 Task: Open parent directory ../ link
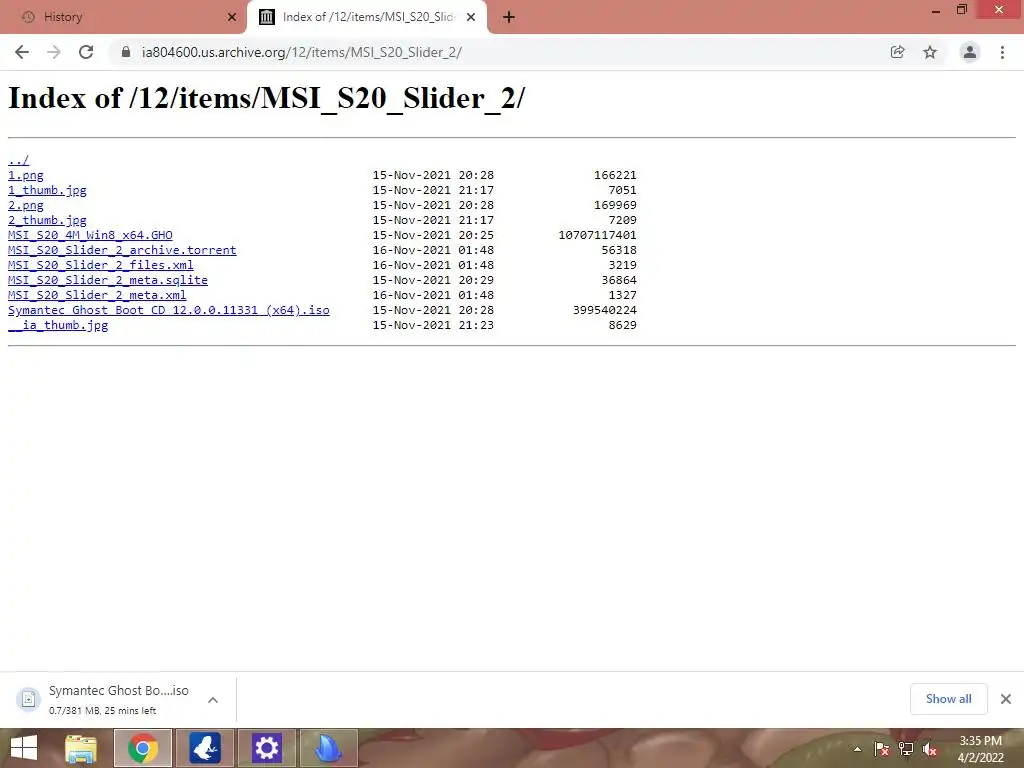[18, 160]
